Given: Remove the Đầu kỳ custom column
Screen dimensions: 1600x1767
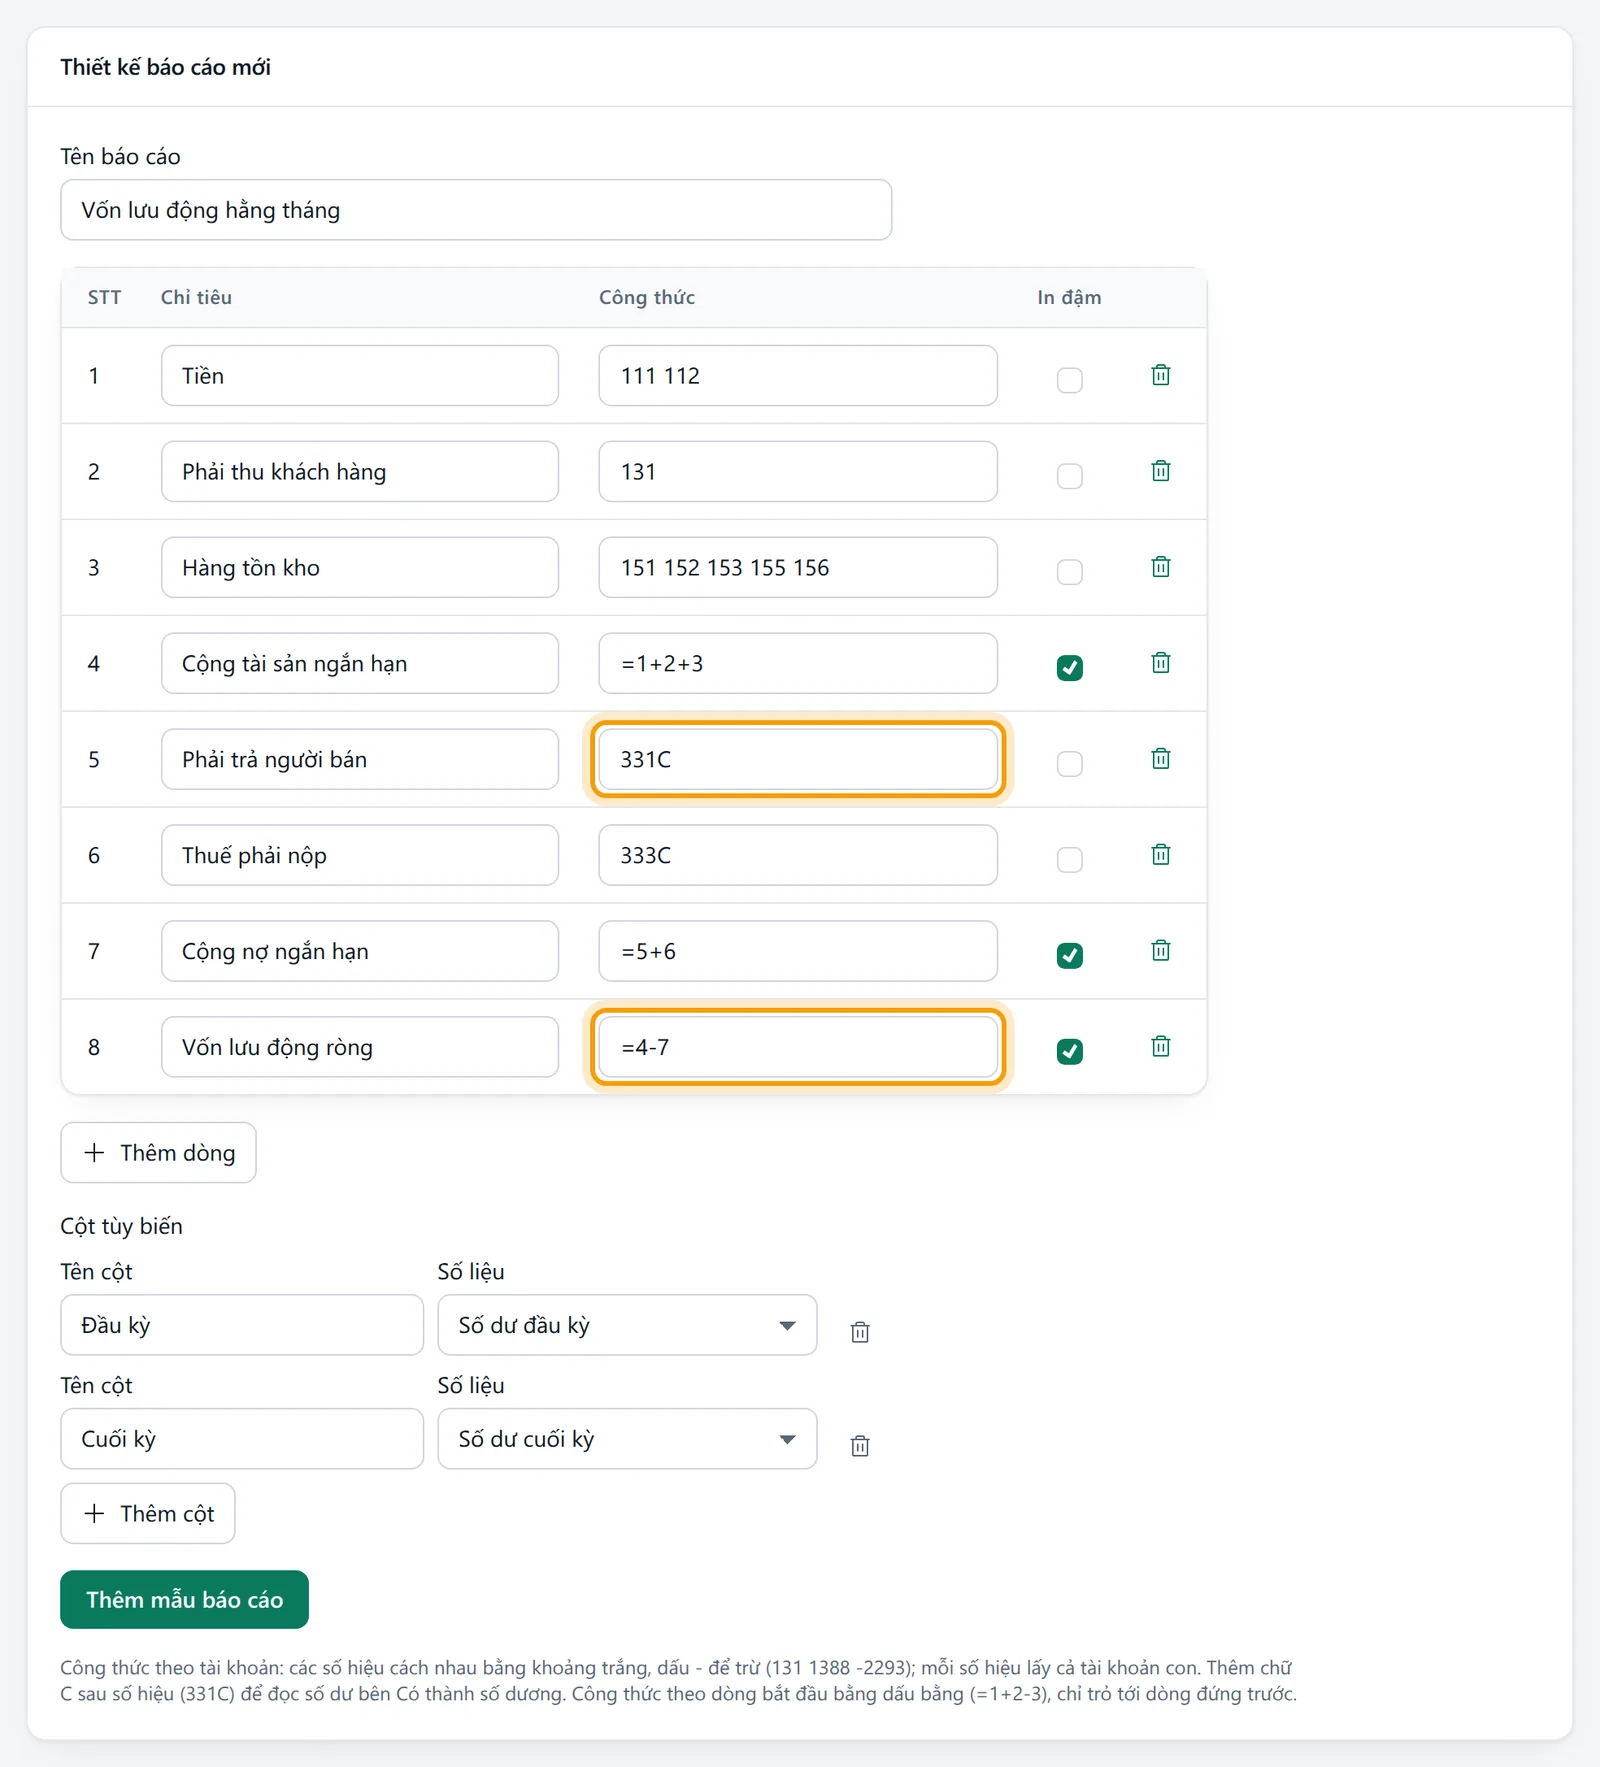Looking at the screenshot, I should point(860,1332).
